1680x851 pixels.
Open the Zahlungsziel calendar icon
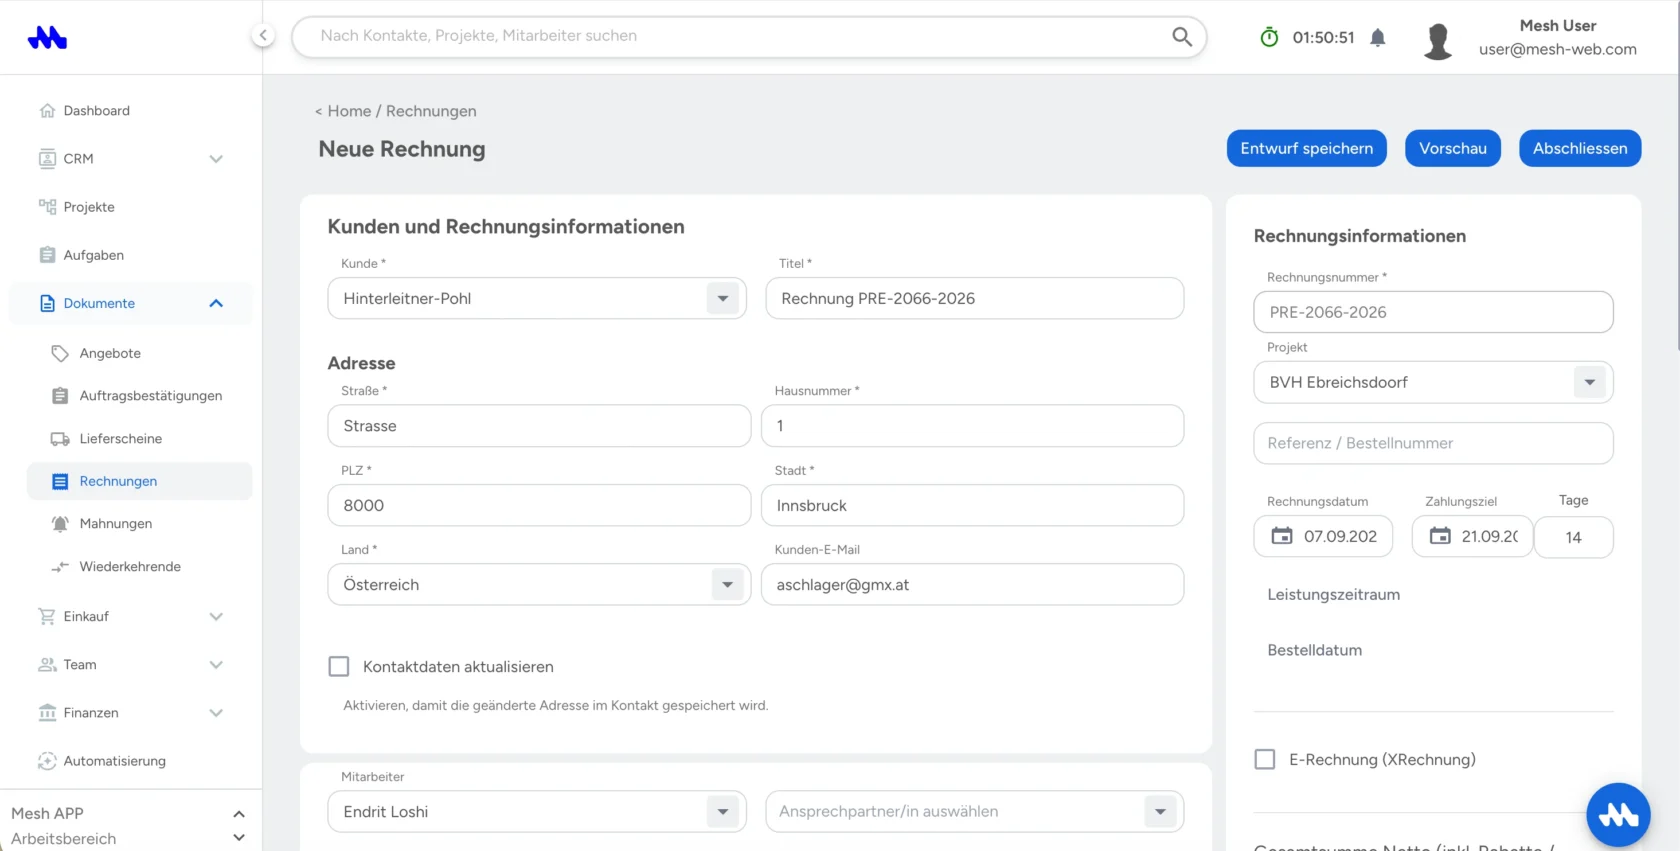[x=1440, y=536]
